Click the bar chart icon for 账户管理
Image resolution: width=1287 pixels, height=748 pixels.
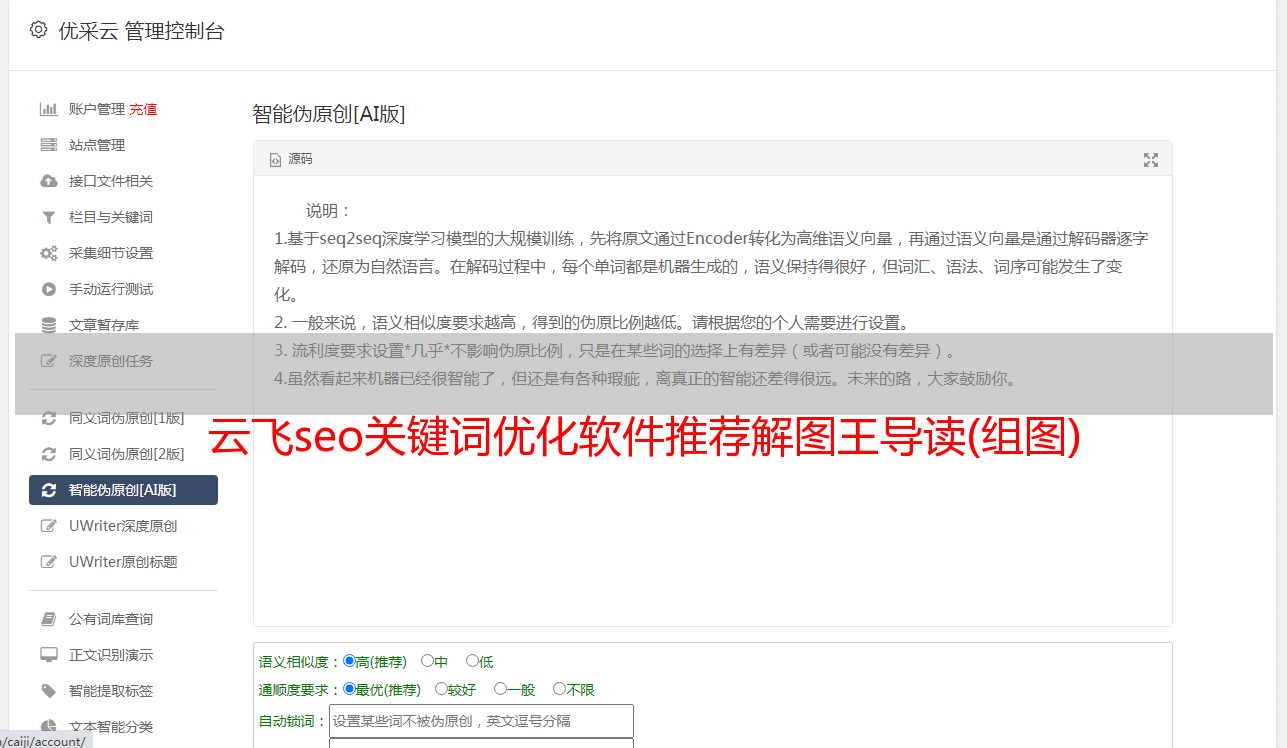tap(48, 109)
